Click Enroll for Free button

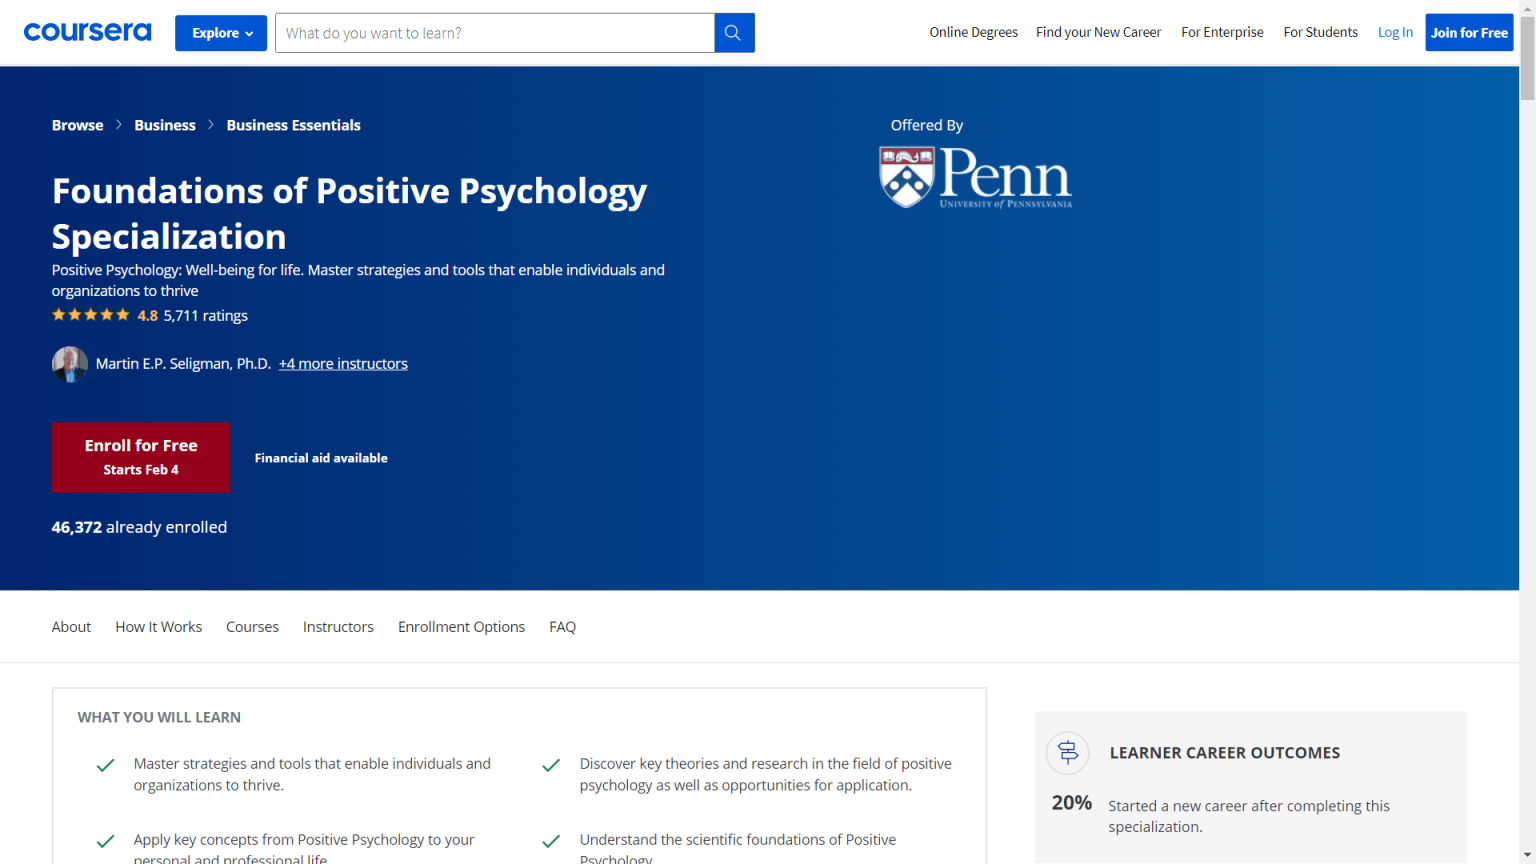[141, 457]
